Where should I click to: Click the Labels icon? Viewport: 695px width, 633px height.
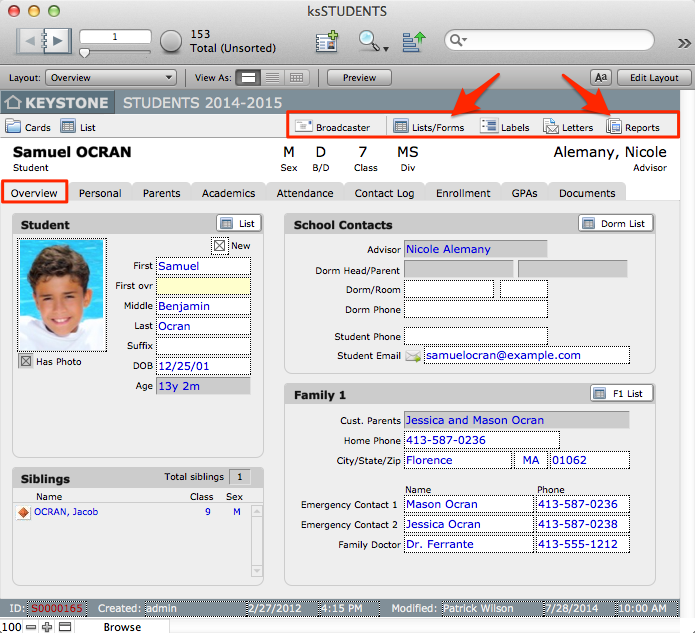488,127
